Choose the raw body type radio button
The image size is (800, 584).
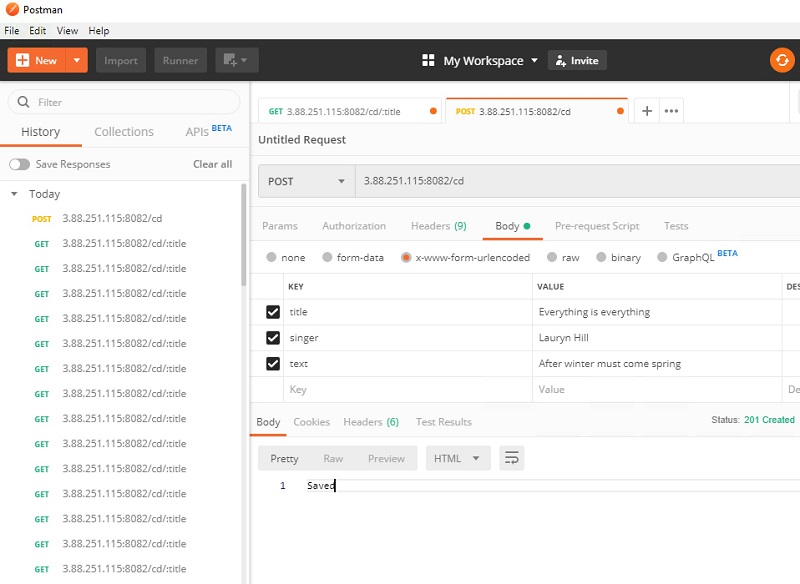click(552, 257)
